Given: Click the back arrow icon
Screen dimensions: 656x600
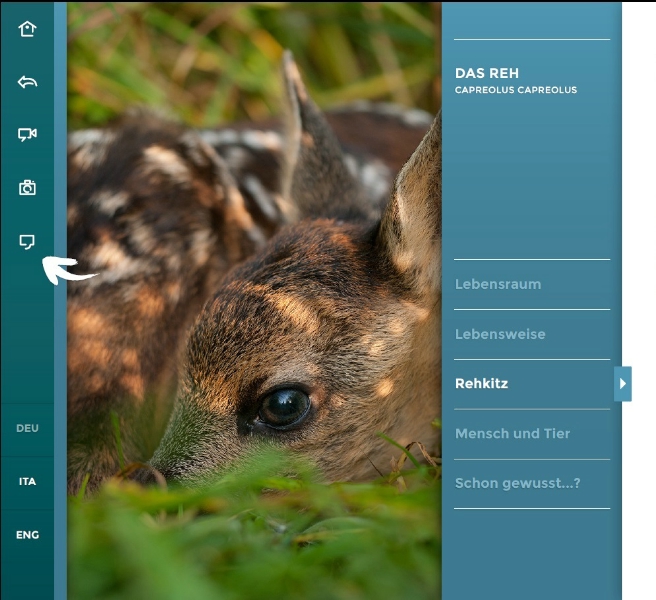Looking at the screenshot, I should 27,82.
